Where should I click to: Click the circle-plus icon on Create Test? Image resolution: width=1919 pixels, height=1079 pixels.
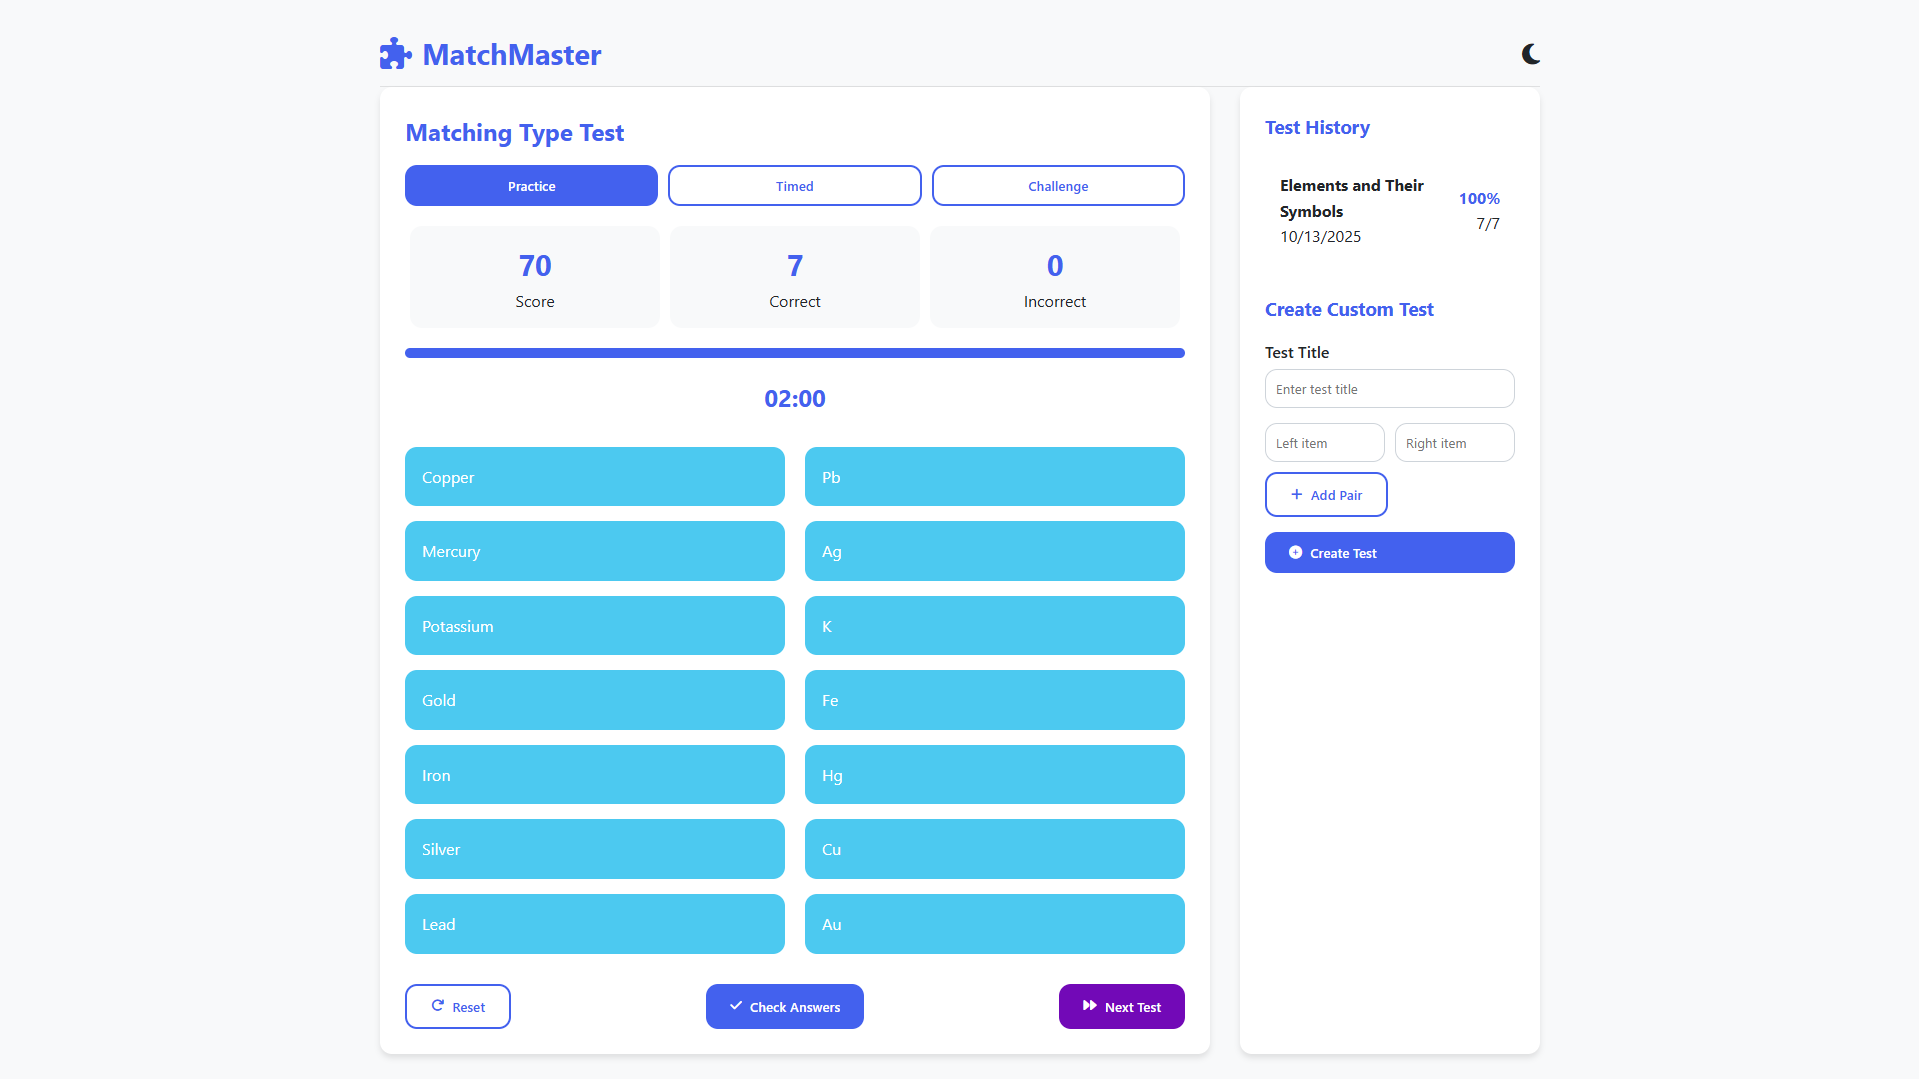point(1295,553)
